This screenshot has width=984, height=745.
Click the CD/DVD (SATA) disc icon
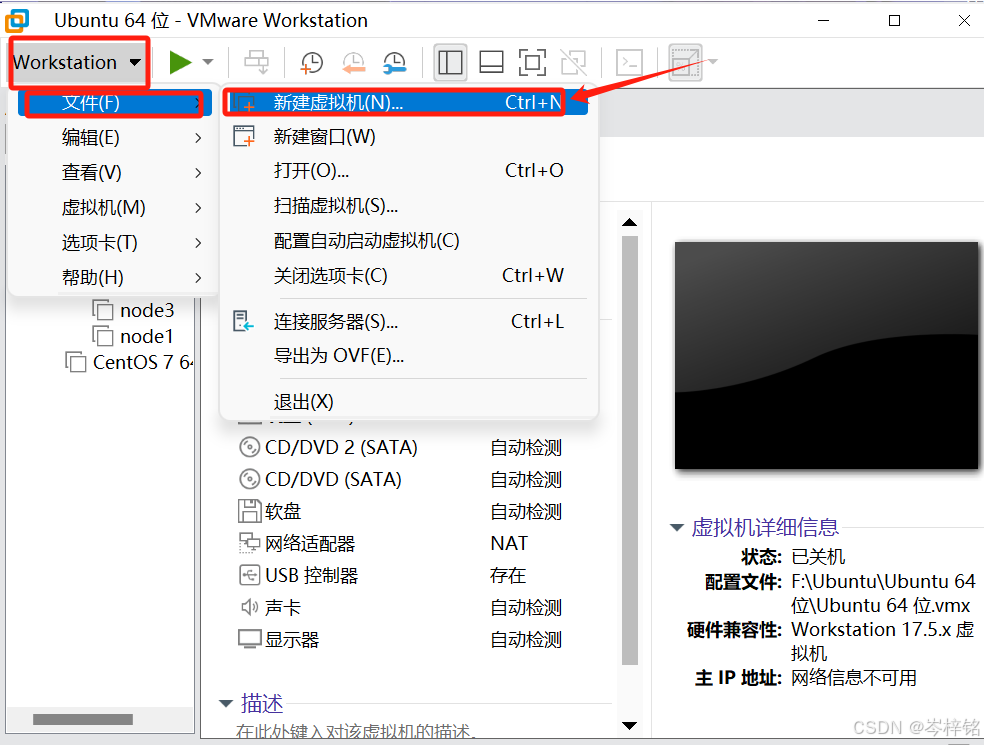coord(250,480)
